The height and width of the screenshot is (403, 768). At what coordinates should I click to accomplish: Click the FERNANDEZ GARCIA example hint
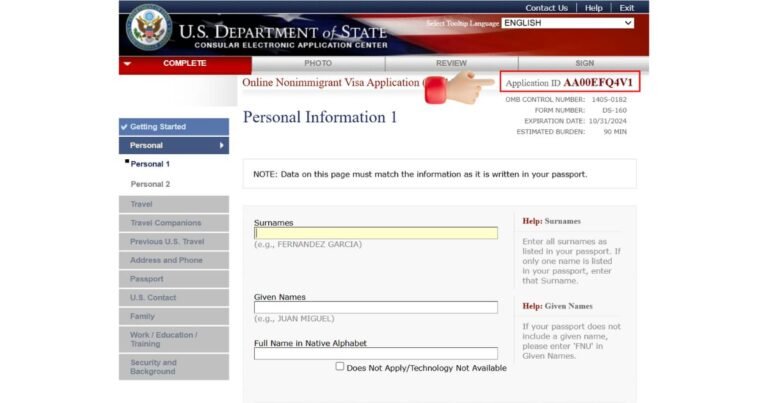tap(308, 244)
